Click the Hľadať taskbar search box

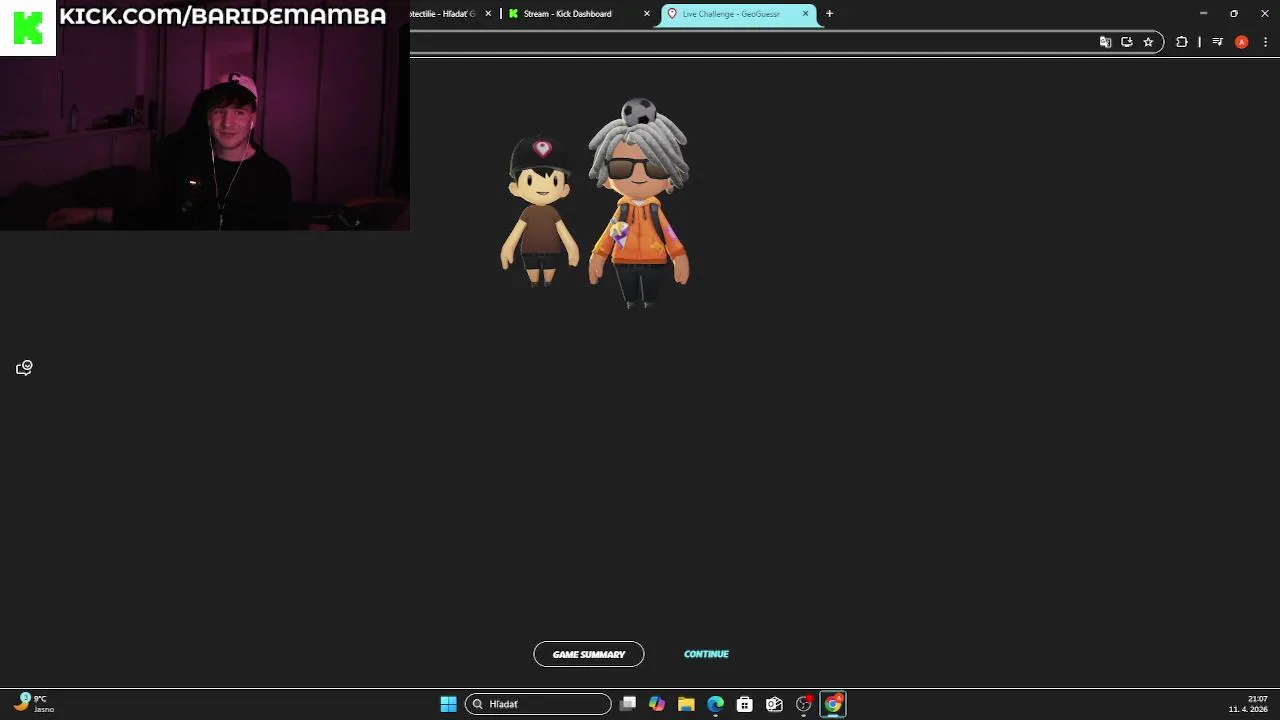tap(538, 704)
